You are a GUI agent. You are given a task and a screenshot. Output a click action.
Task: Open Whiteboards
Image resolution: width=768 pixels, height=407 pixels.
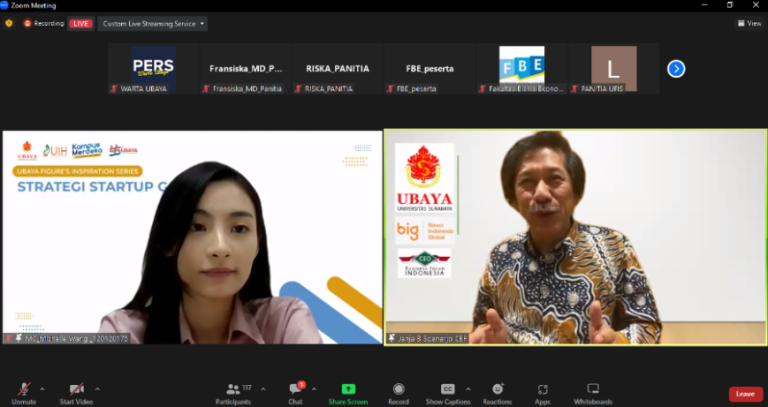593,390
